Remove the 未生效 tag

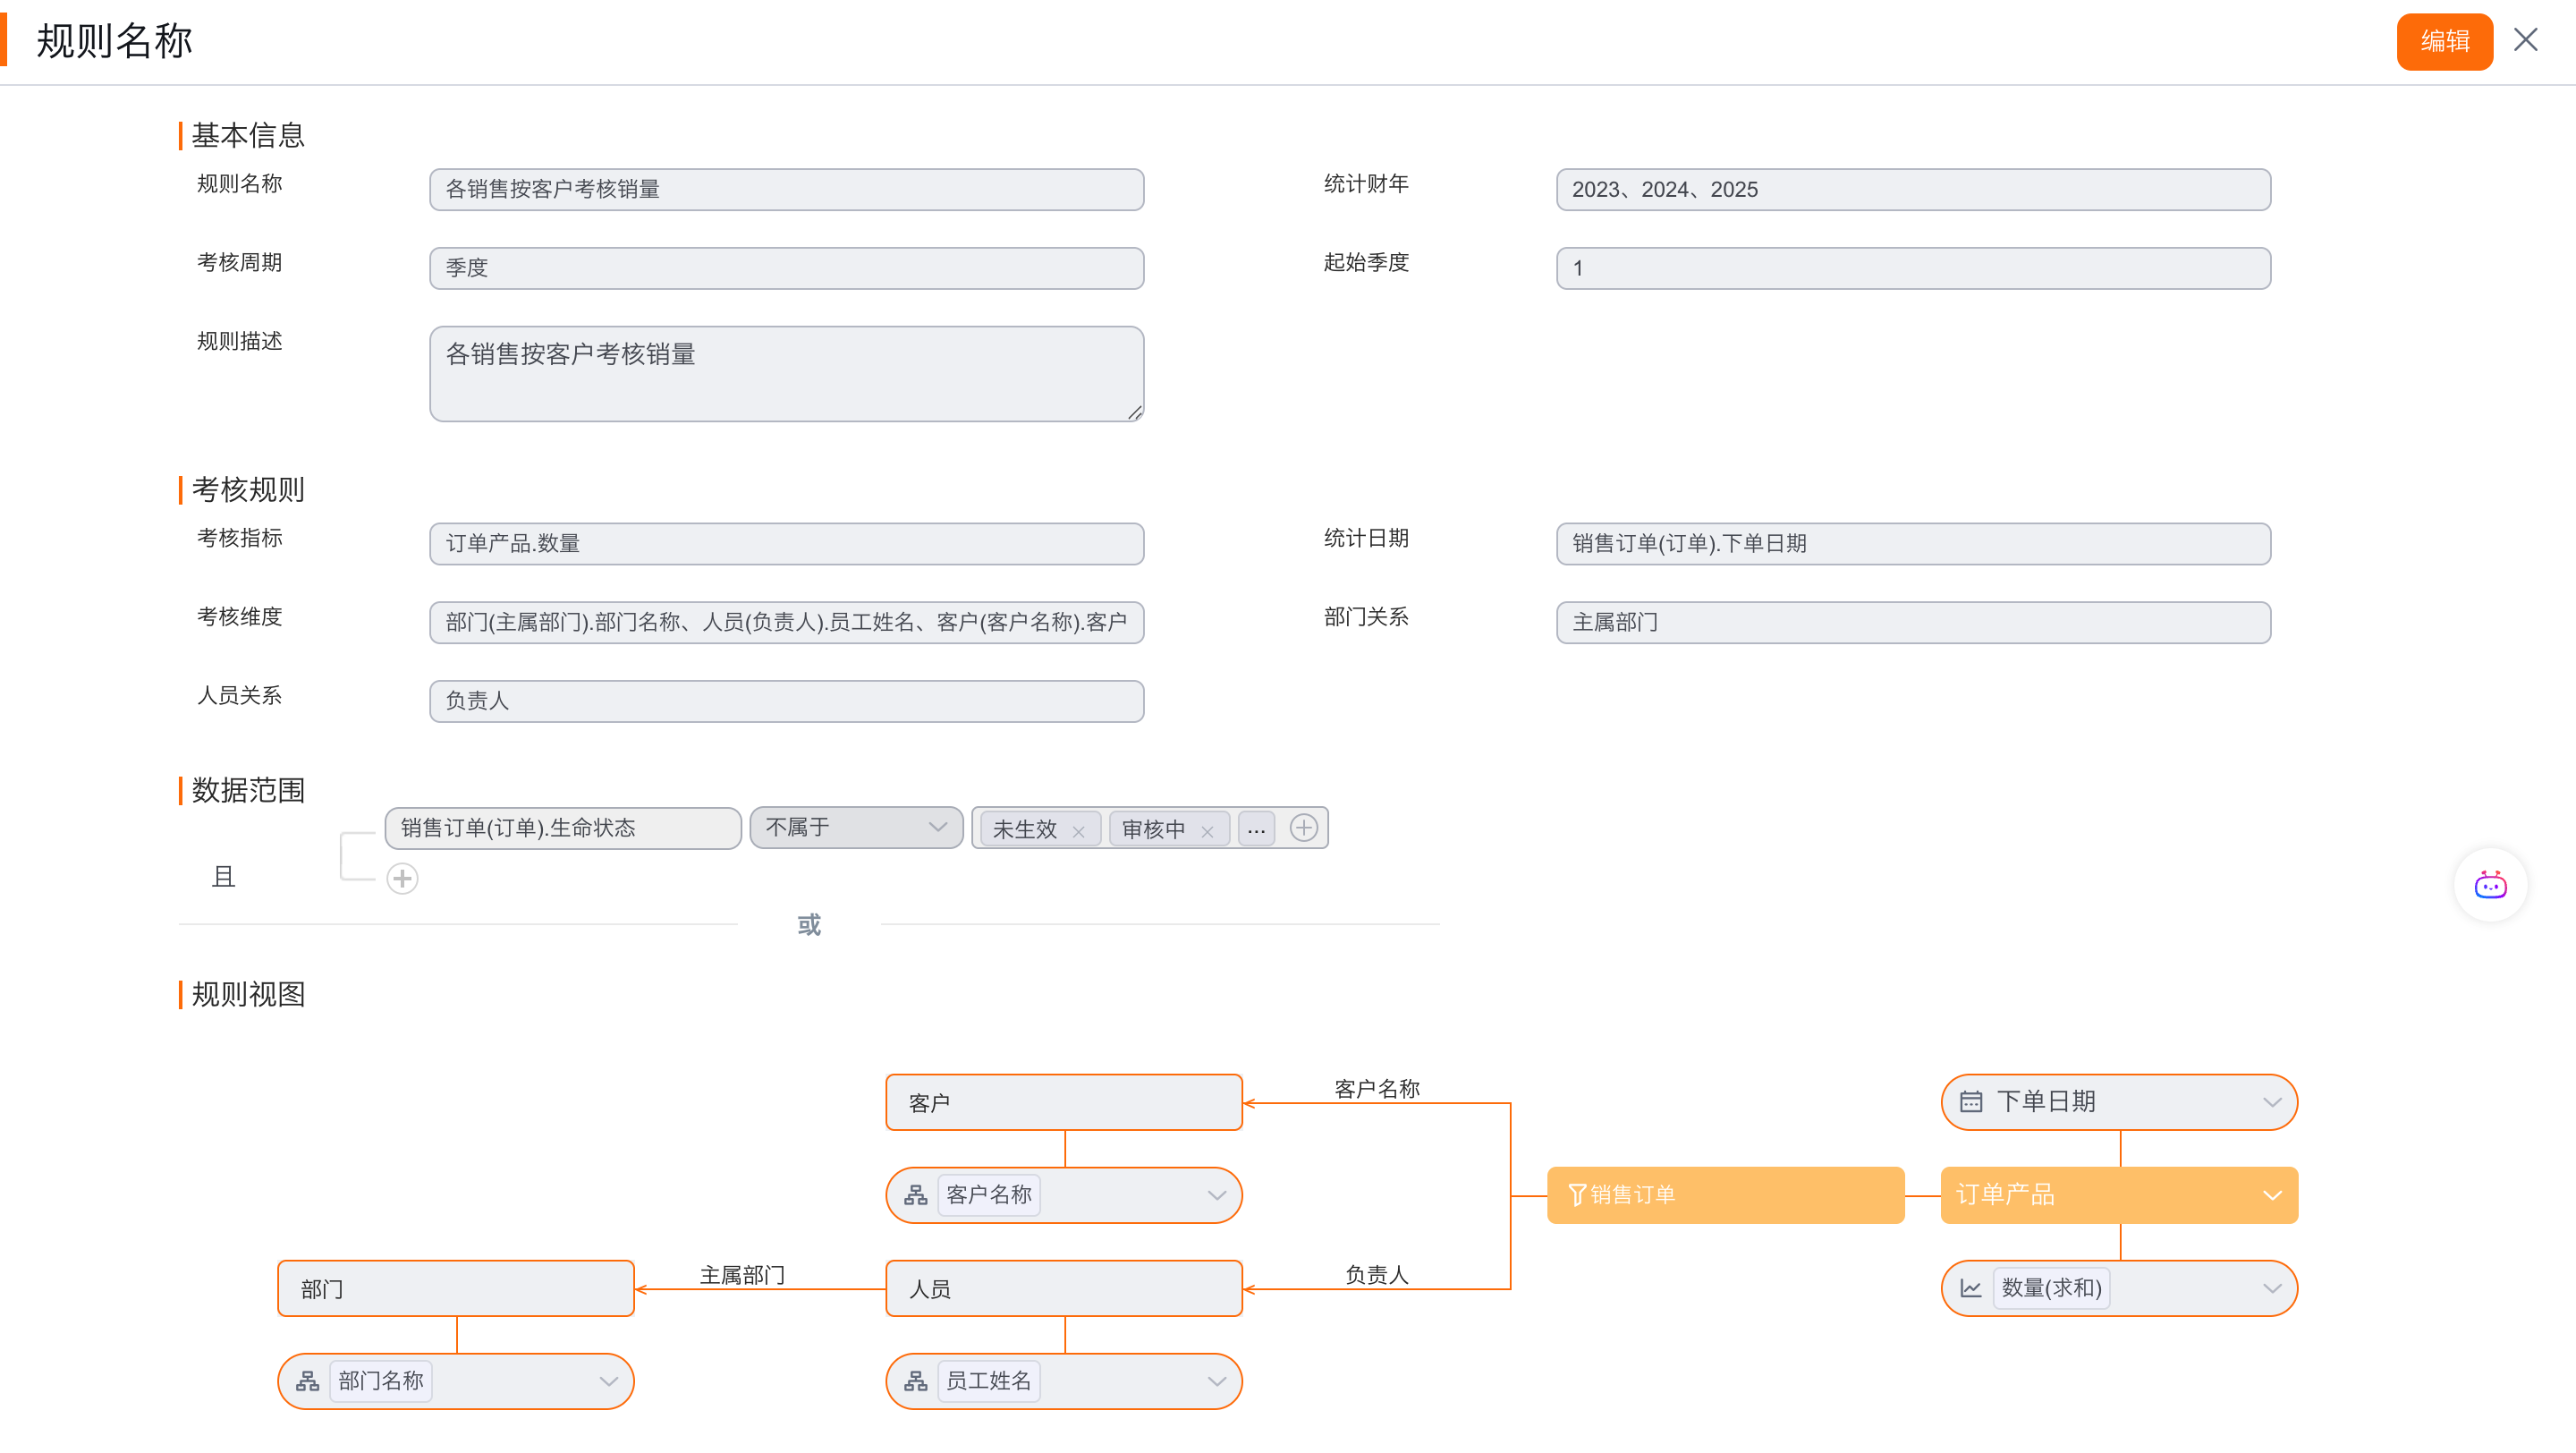click(x=1078, y=831)
